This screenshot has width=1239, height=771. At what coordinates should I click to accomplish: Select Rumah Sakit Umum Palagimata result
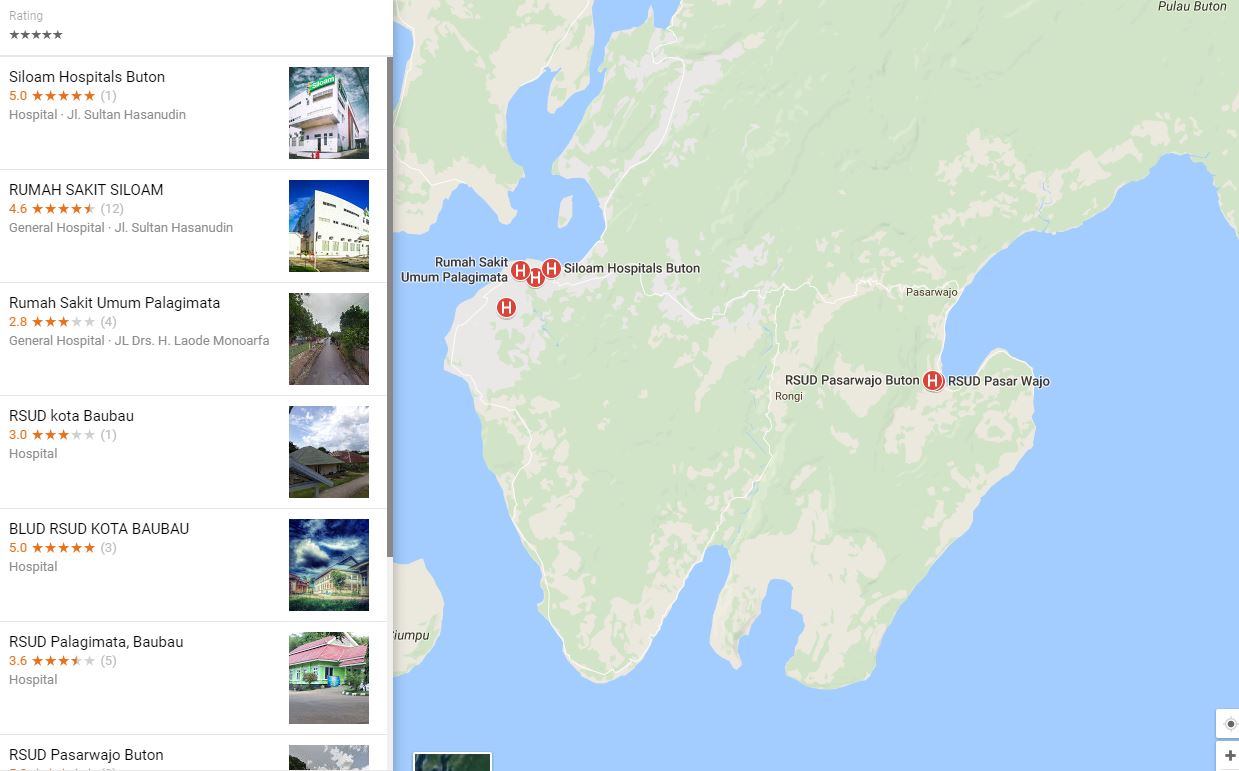coord(193,339)
